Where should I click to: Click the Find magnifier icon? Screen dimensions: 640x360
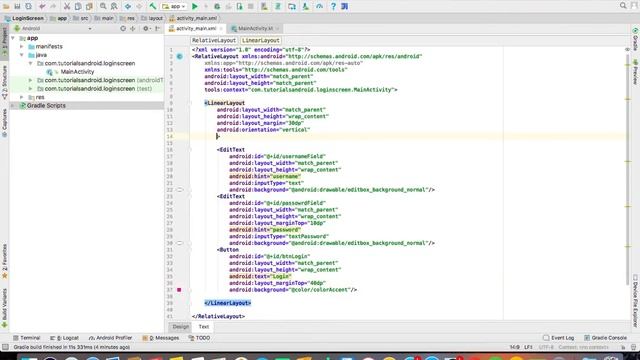tap(103, 6)
